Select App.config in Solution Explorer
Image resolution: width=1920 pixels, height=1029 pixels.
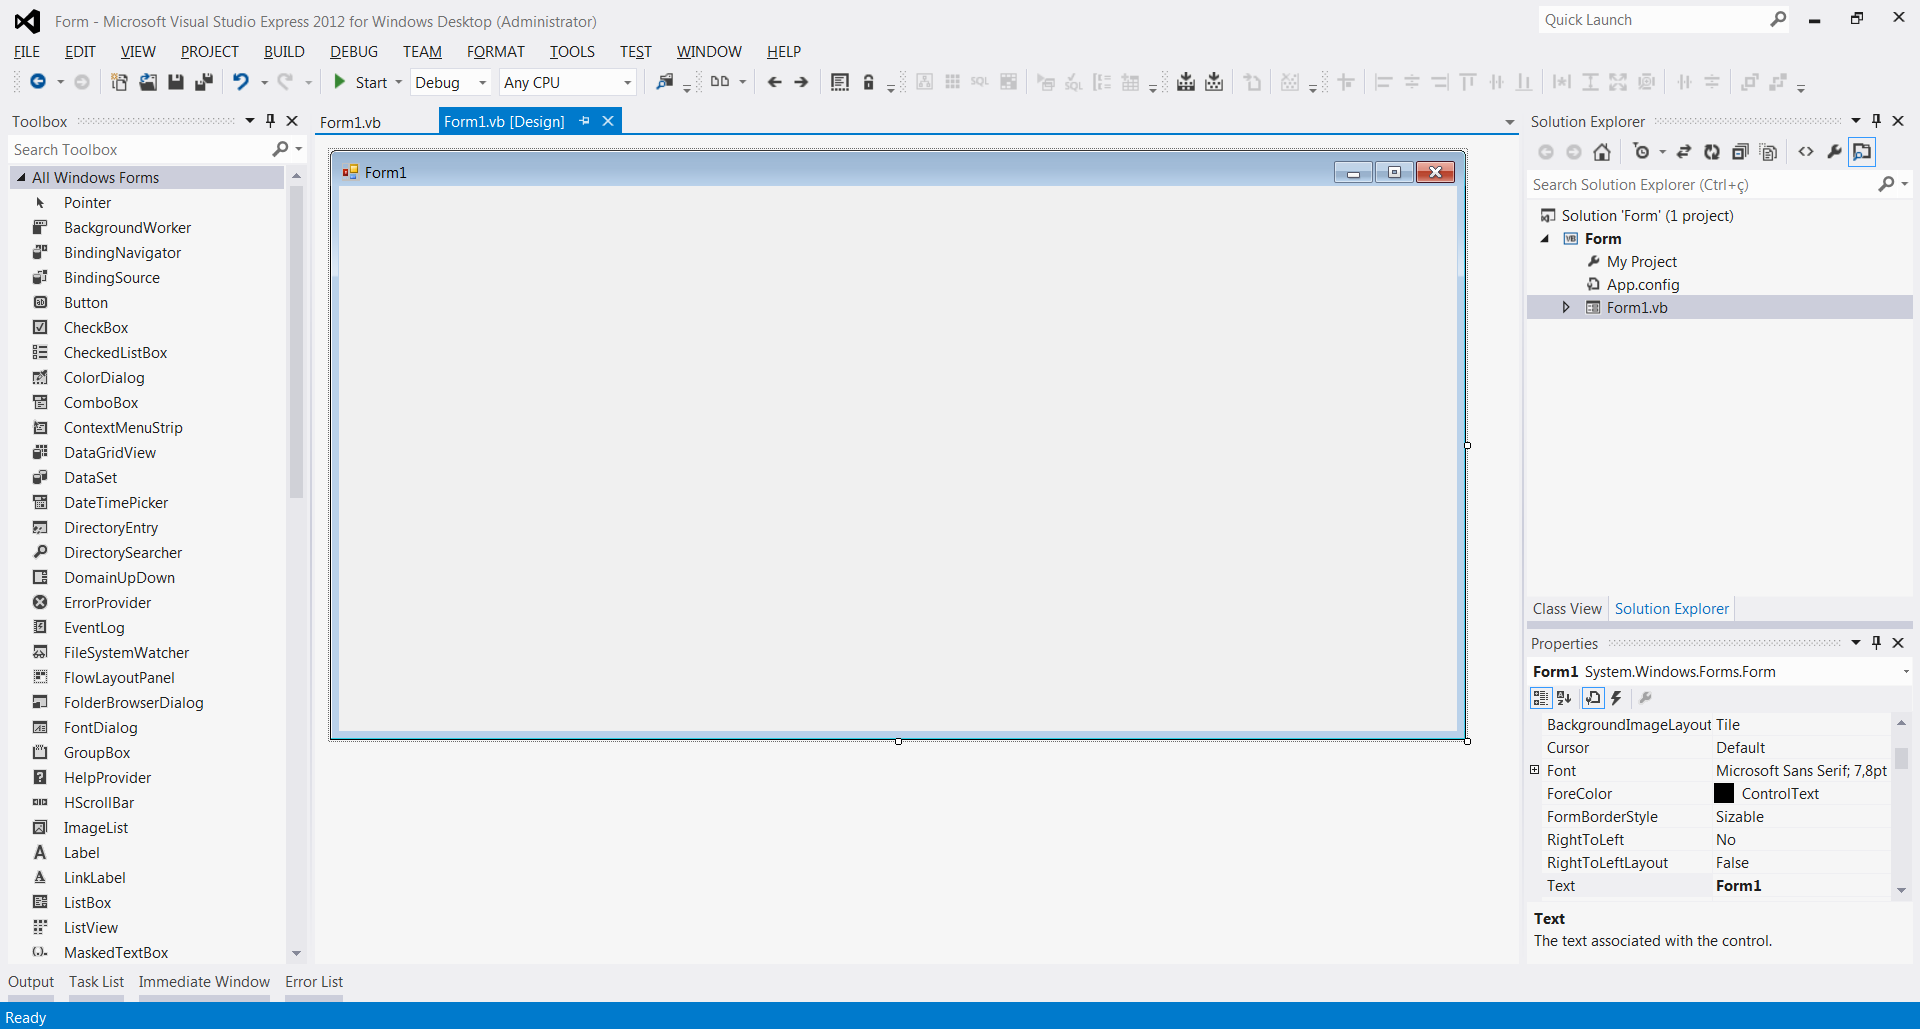(x=1642, y=285)
